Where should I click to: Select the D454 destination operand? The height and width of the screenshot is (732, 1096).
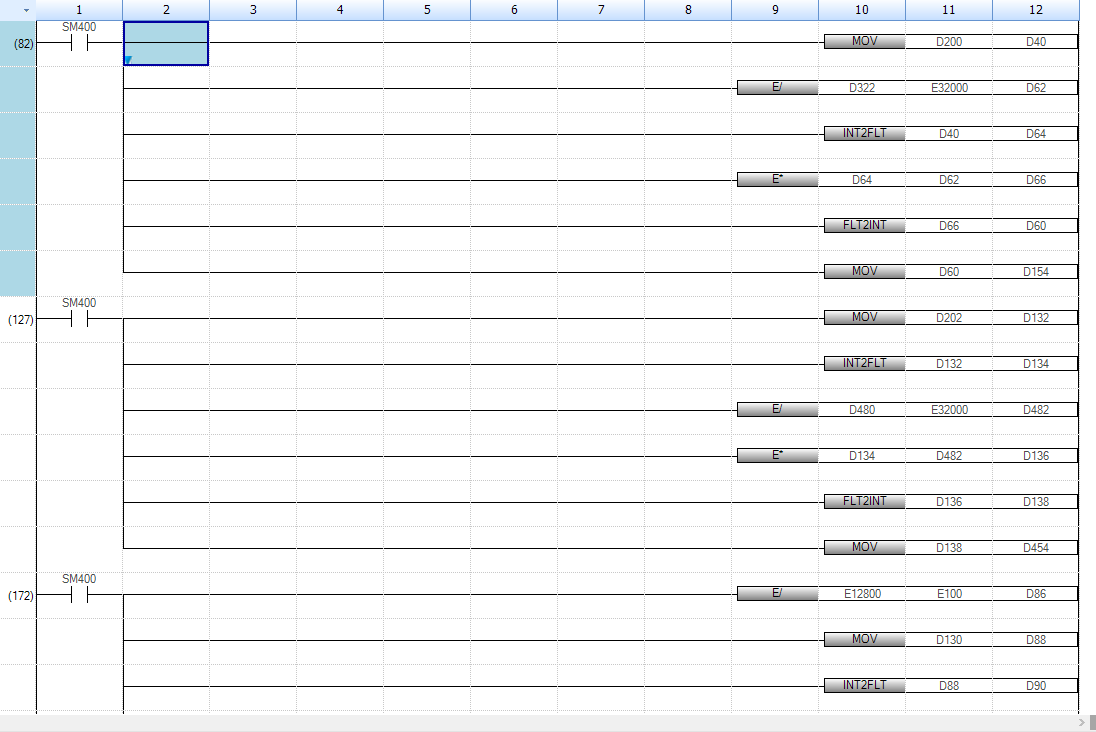(1035, 548)
